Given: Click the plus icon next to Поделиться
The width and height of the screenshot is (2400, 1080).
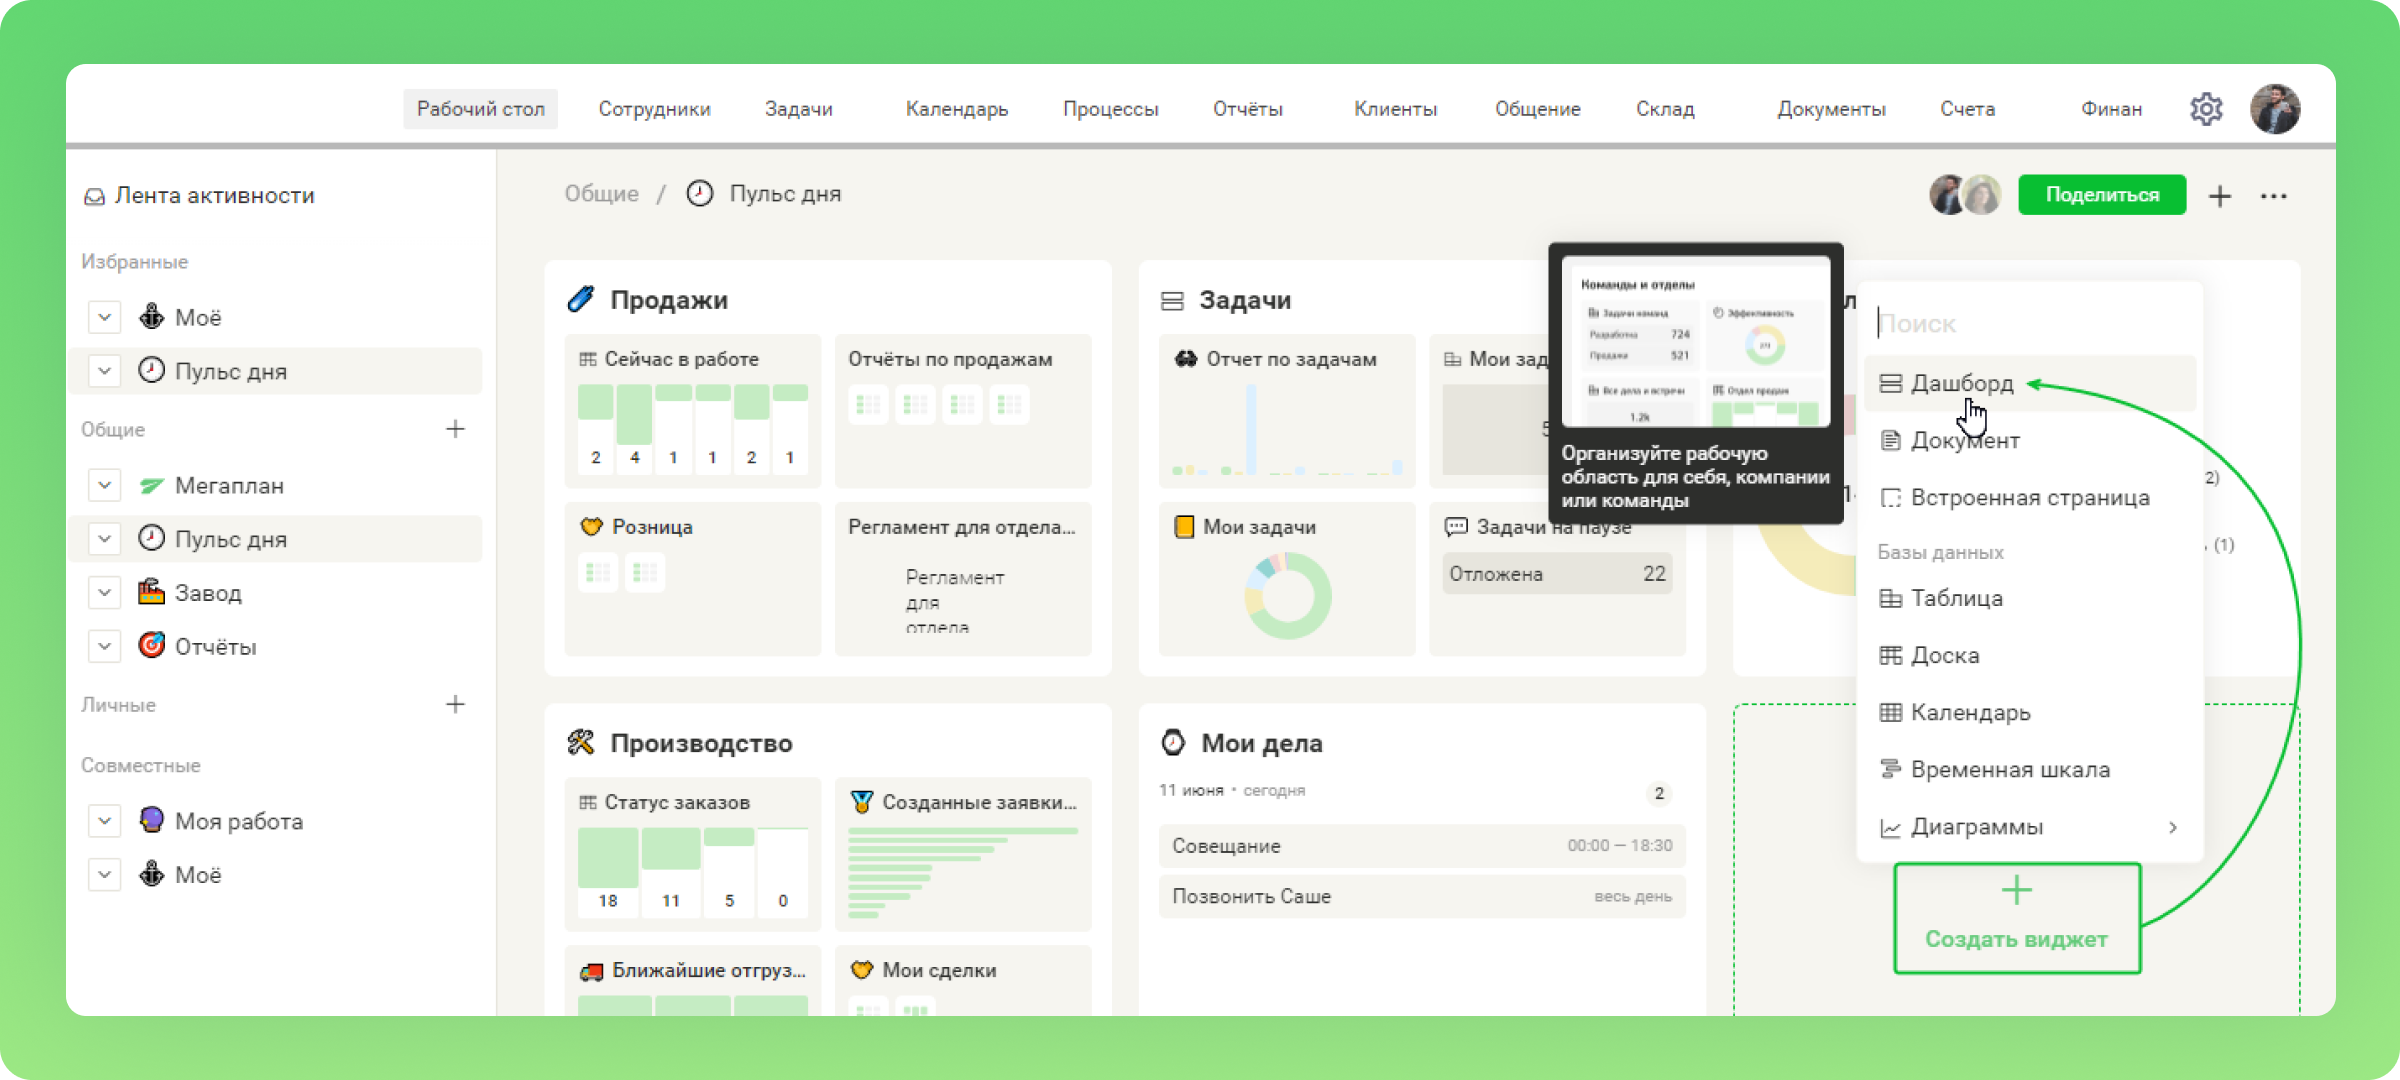Looking at the screenshot, I should coord(2220,196).
